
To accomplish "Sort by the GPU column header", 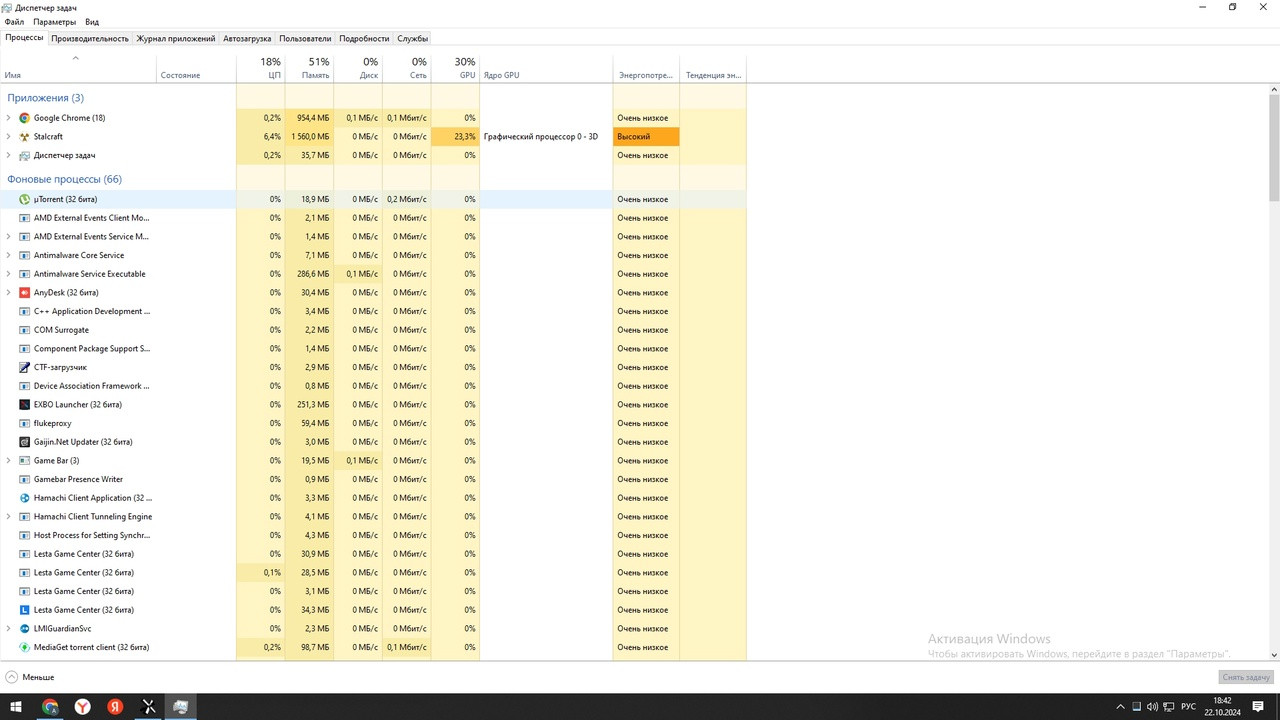I will pyautogui.click(x=455, y=68).
